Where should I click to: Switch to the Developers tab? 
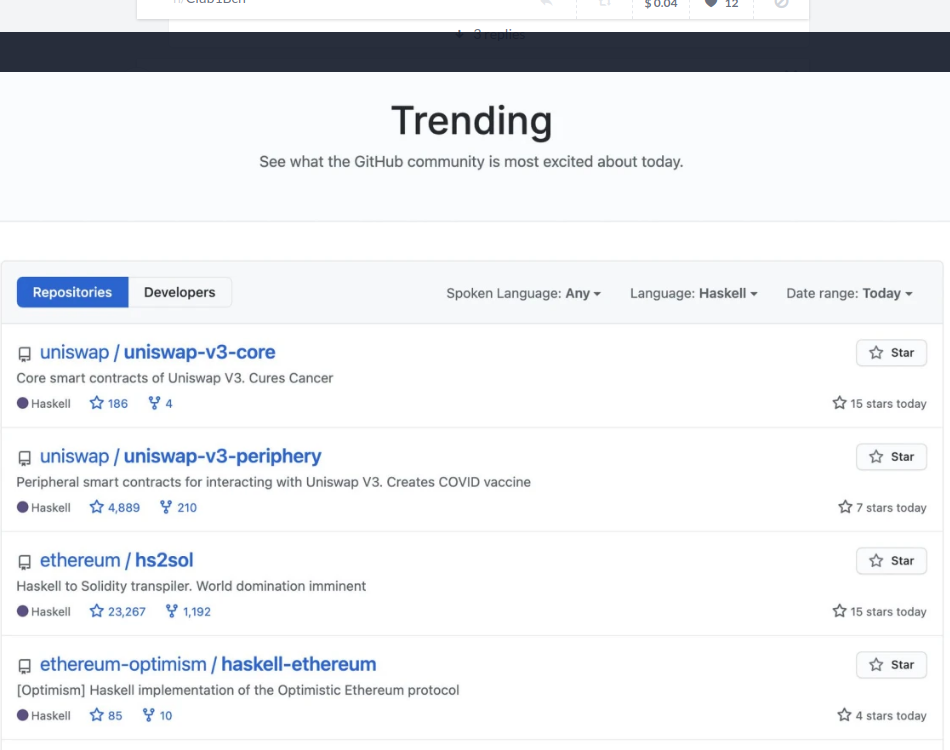[179, 293]
